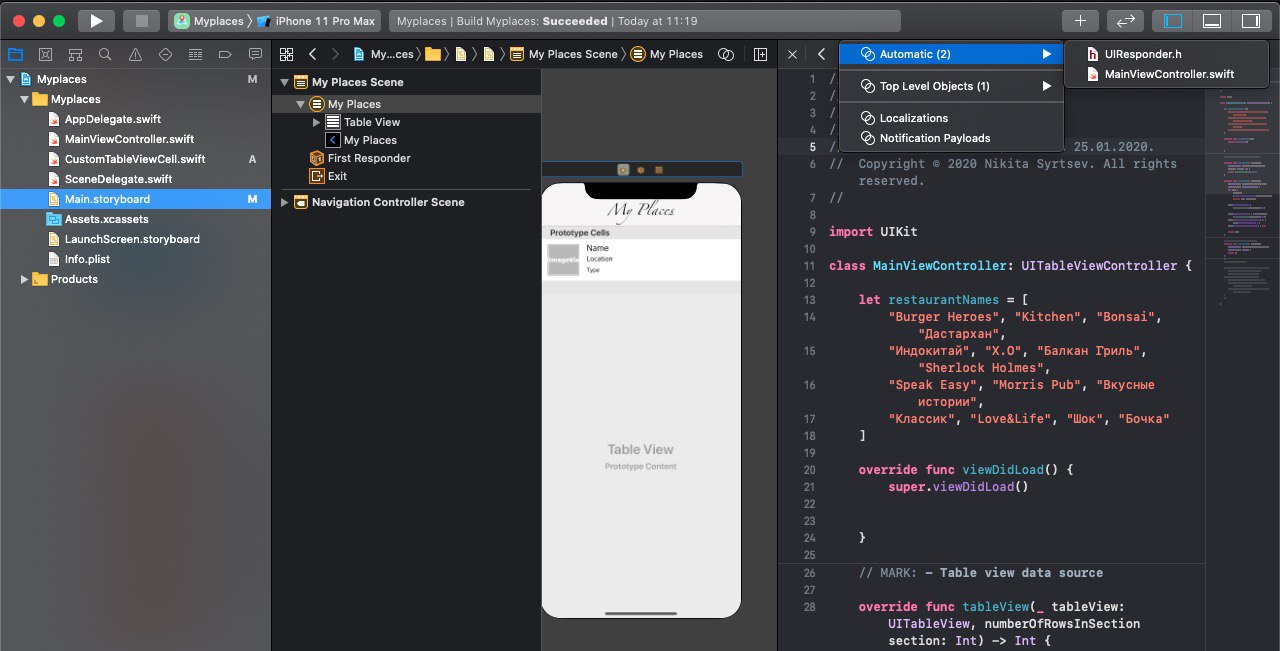
Task: Go back in storyboard editor history
Action: pyautogui.click(x=313, y=54)
